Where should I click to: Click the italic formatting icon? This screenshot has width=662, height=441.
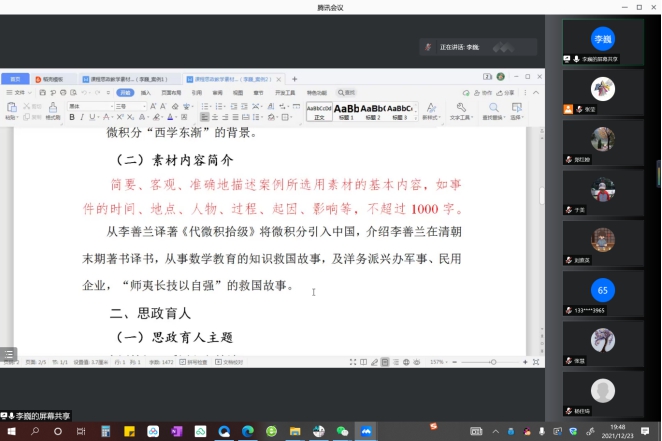tap(83, 117)
